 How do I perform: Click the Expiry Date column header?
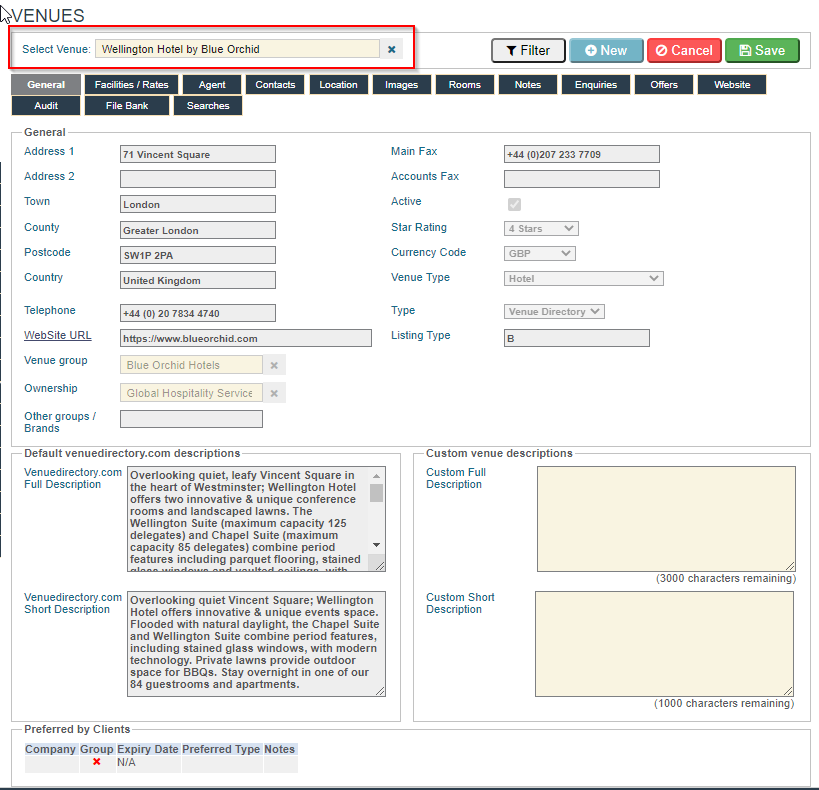tap(148, 749)
